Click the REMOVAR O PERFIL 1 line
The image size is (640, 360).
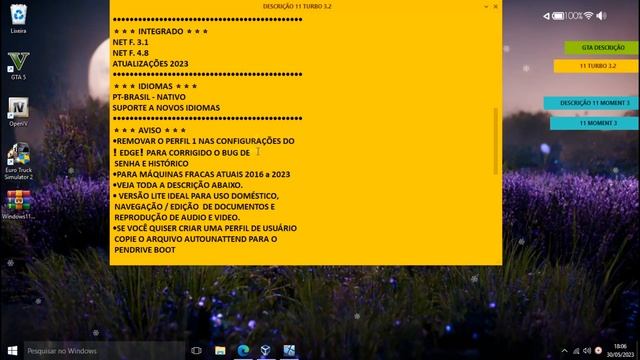(x=204, y=141)
